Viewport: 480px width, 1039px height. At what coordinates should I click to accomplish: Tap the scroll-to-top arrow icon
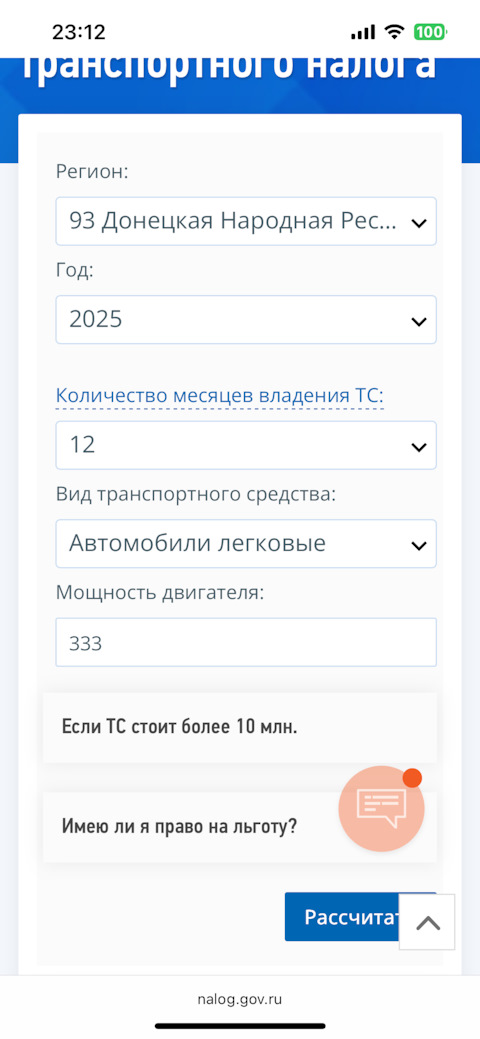(428, 922)
